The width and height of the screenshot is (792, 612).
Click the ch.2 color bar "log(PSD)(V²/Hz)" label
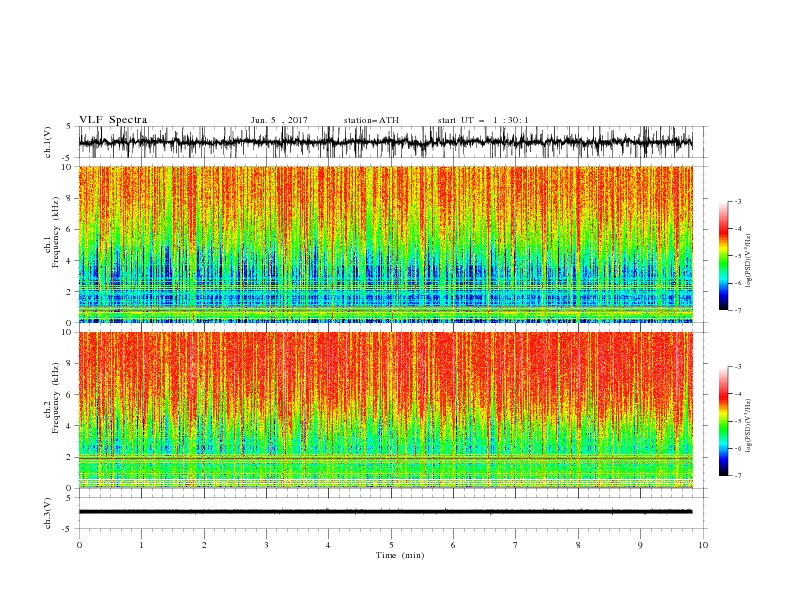(749, 426)
